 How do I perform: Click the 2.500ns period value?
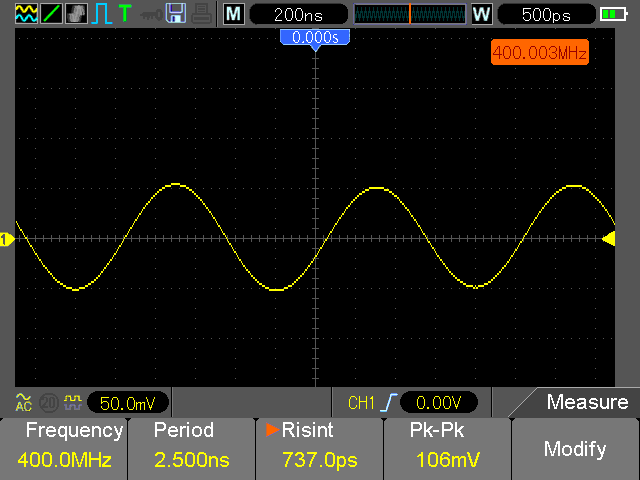[192, 460]
